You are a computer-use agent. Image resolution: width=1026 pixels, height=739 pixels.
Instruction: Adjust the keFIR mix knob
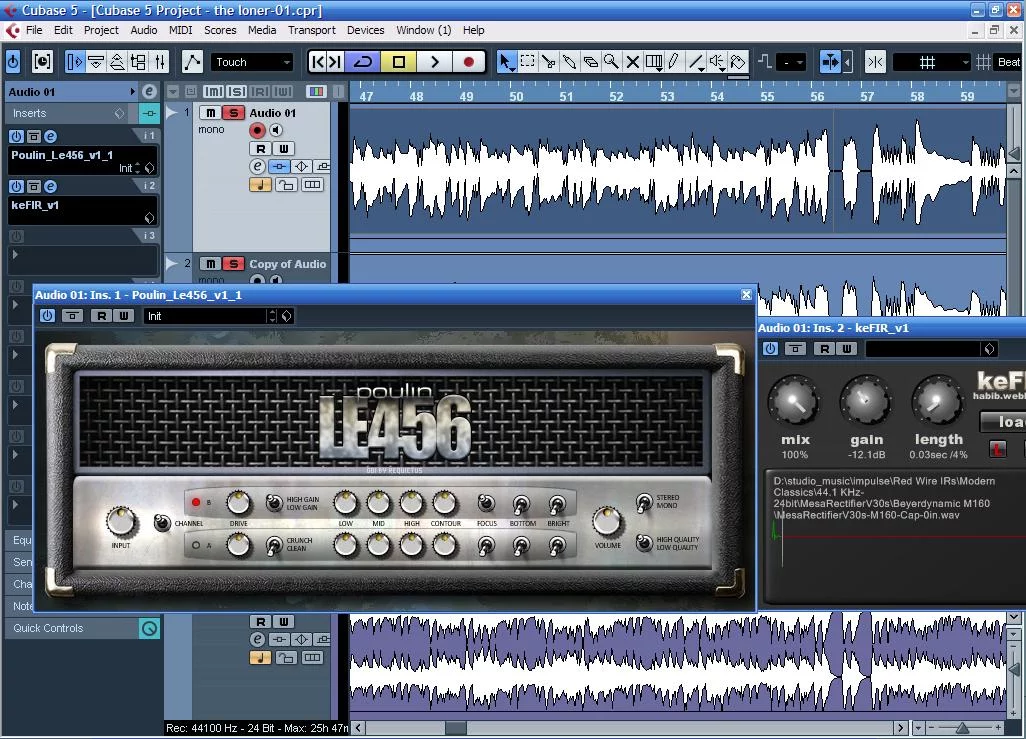794,403
